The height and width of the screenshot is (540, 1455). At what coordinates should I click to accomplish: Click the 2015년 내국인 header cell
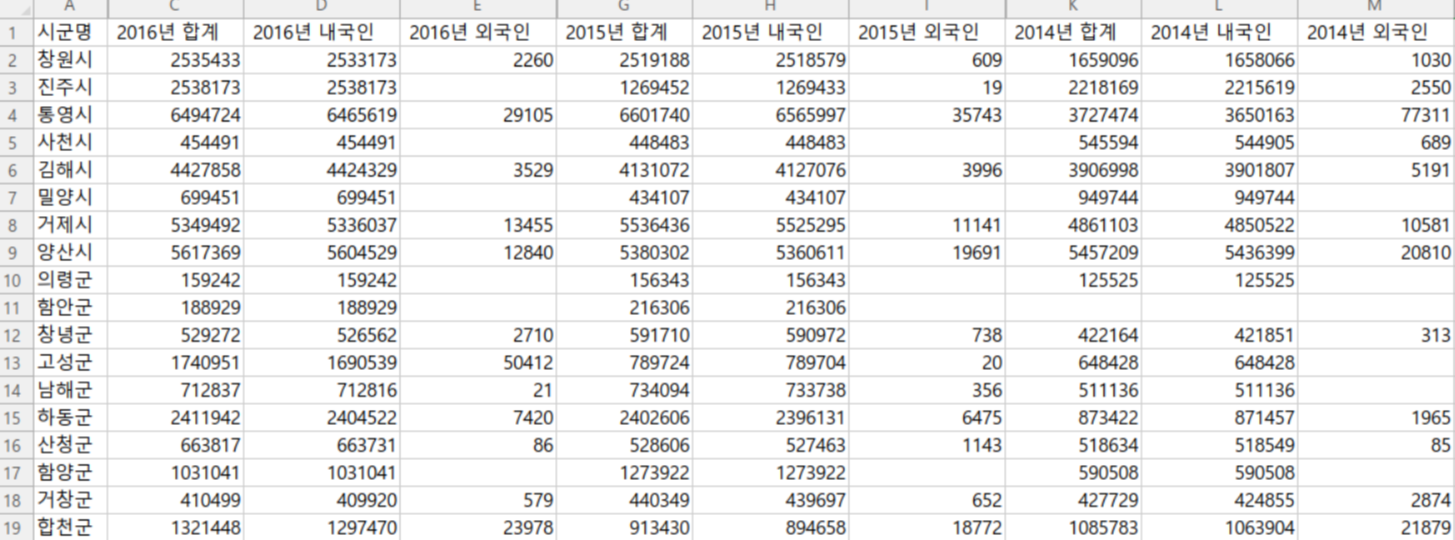click(x=771, y=32)
